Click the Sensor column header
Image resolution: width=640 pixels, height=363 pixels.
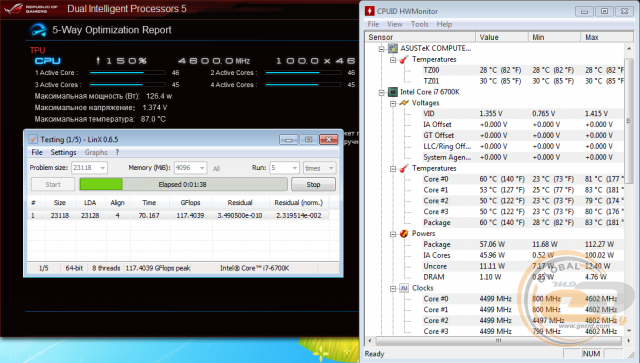coord(420,37)
